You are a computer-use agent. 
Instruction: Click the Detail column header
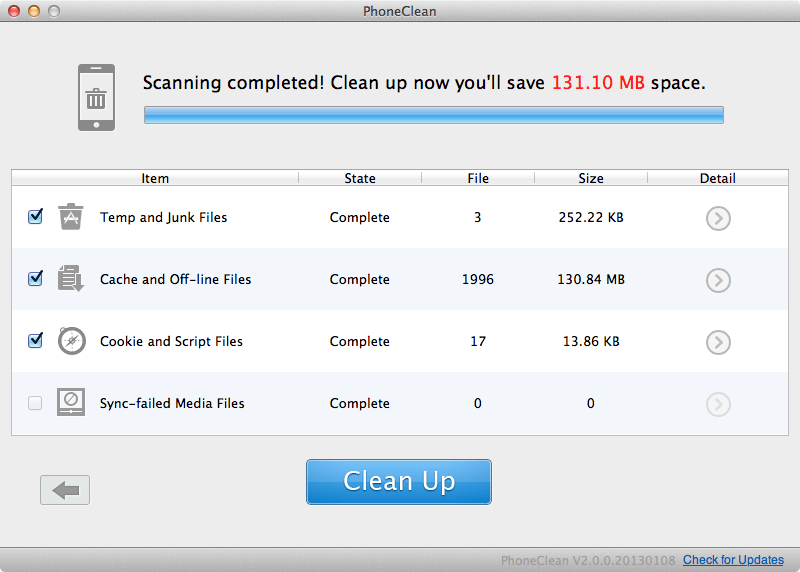tap(717, 178)
